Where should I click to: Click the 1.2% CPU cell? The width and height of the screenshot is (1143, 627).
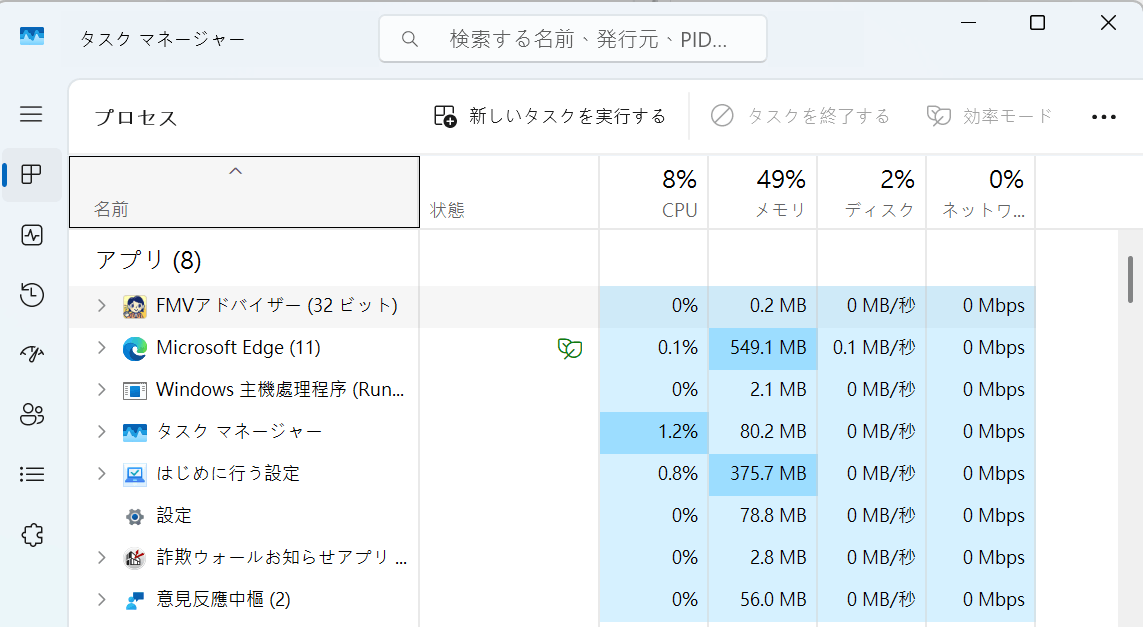[654, 432]
